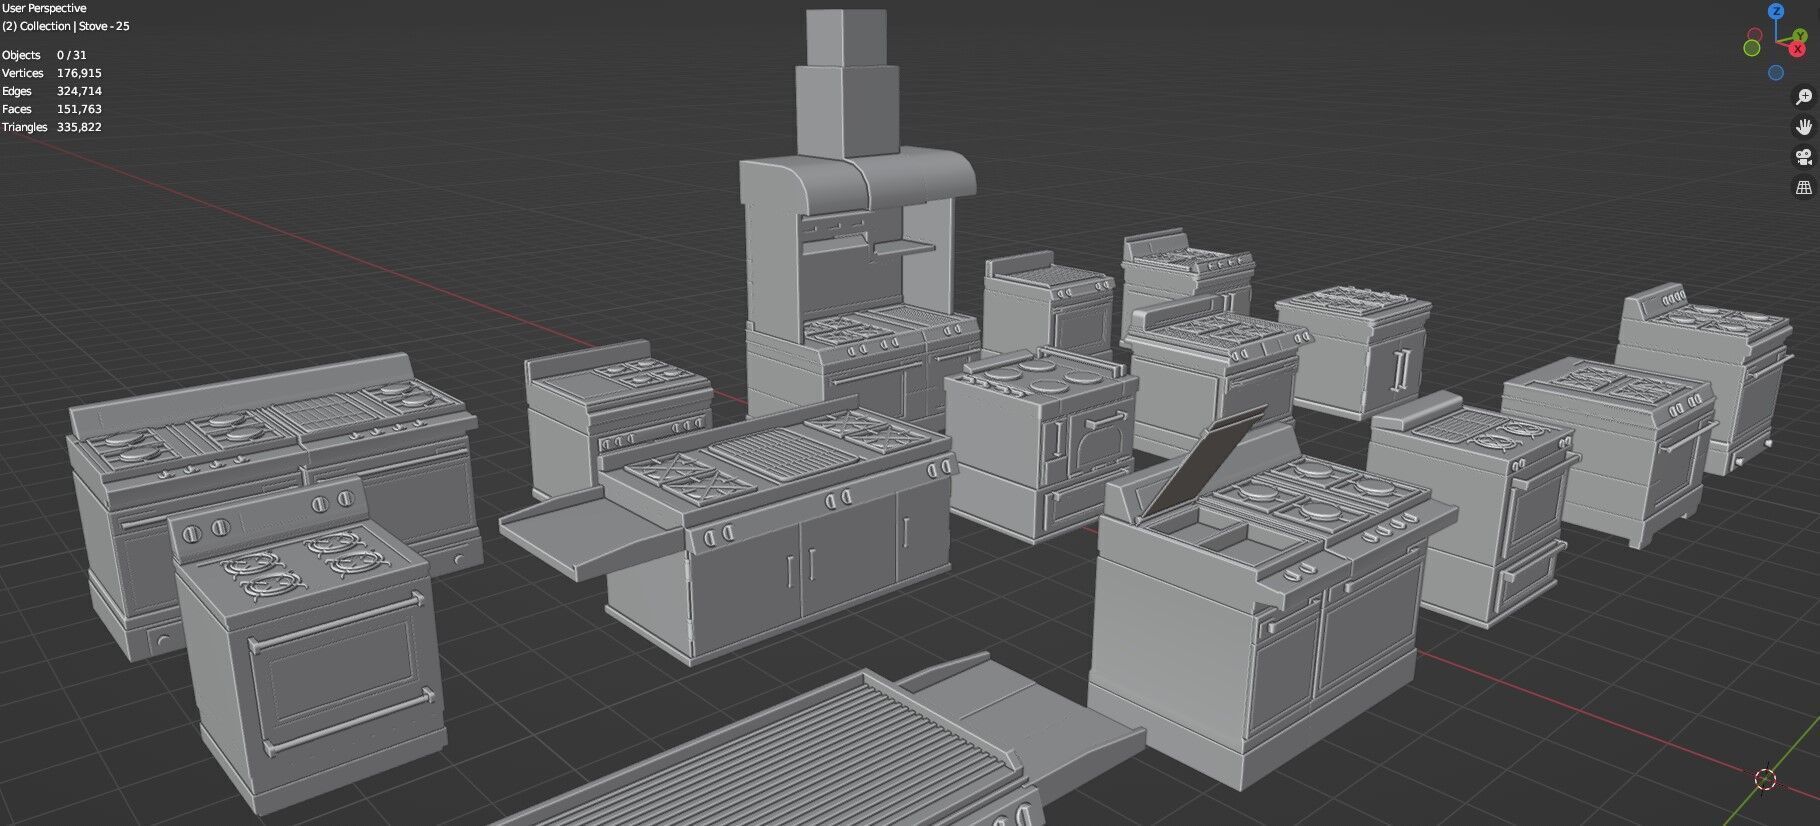This screenshot has width=1820, height=826.
Task: Click the Faces value '151,763'
Action: (x=79, y=109)
